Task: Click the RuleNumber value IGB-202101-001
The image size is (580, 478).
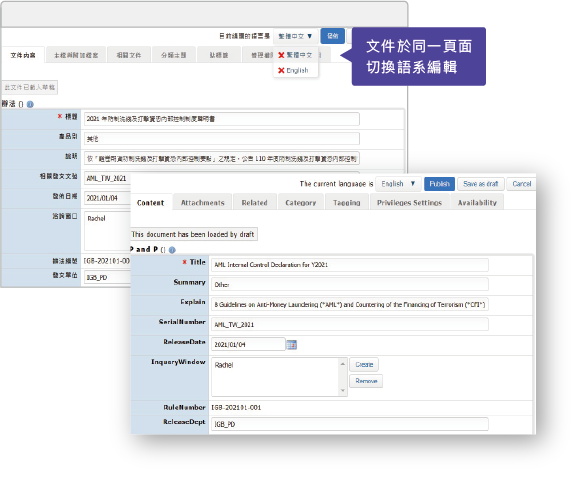Action: point(236,407)
